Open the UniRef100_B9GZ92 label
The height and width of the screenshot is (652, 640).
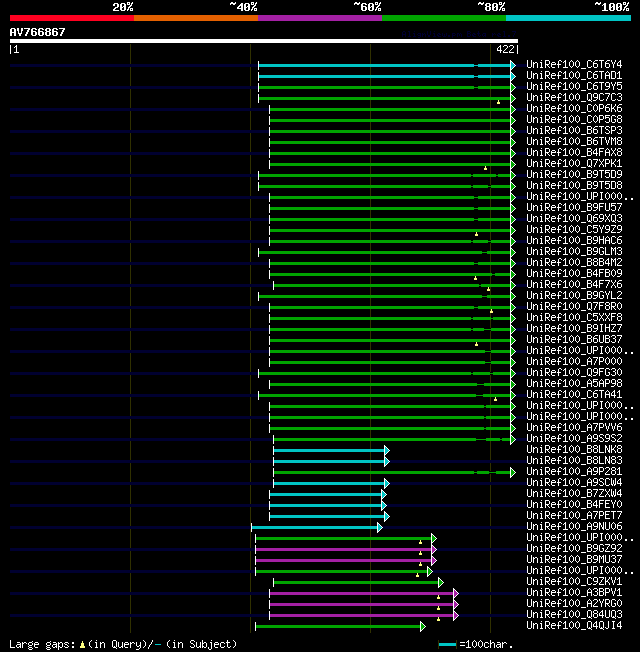click(574, 549)
